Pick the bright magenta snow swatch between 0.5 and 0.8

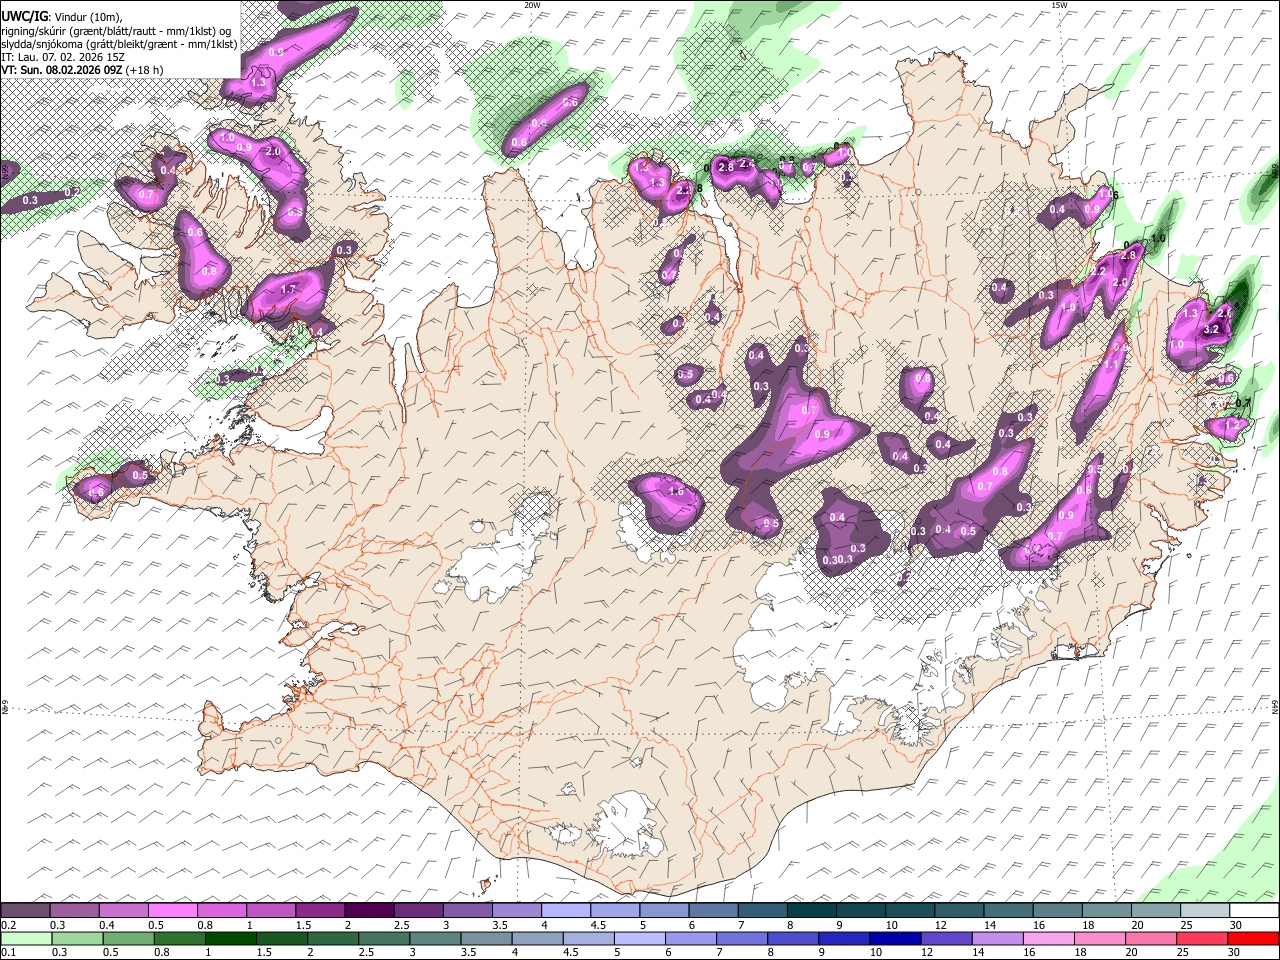point(172,910)
